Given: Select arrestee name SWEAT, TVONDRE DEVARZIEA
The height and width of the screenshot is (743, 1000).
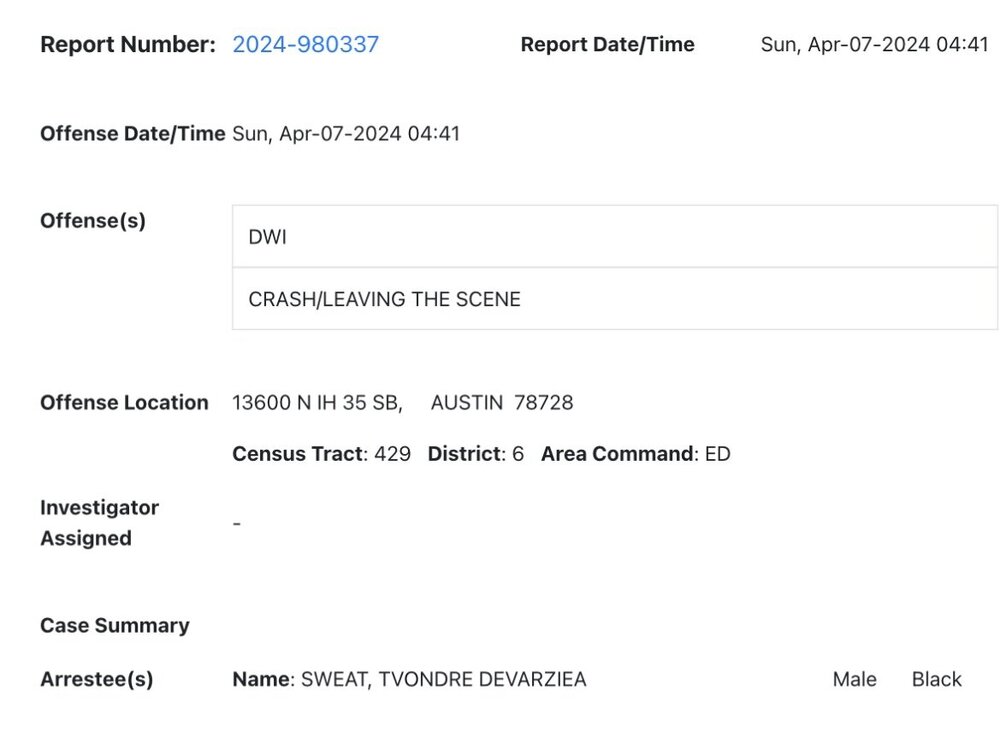Looking at the screenshot, I should tap(438, 679).
